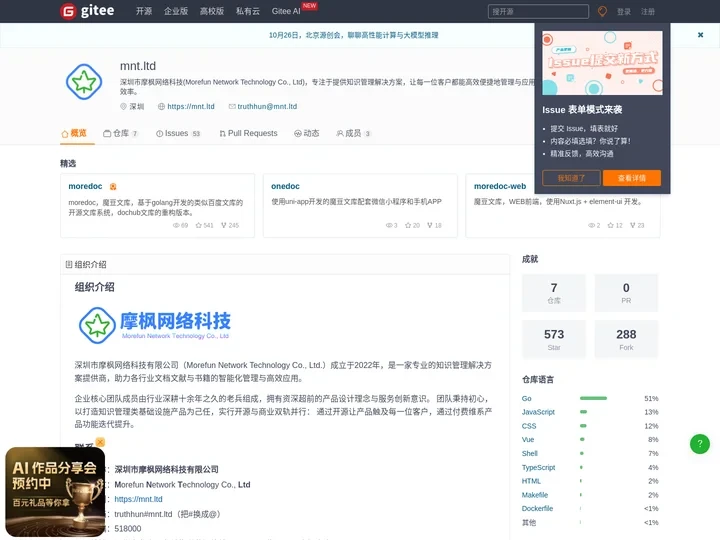720x540 pixels.
Task: Click the truthhun@mnt.ltd email link
Action: coord(267,107)
